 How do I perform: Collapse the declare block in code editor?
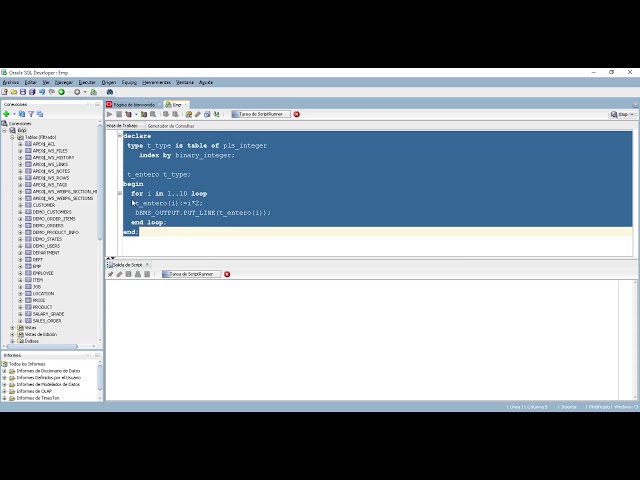pyautogui.click(x=120, y=136)
